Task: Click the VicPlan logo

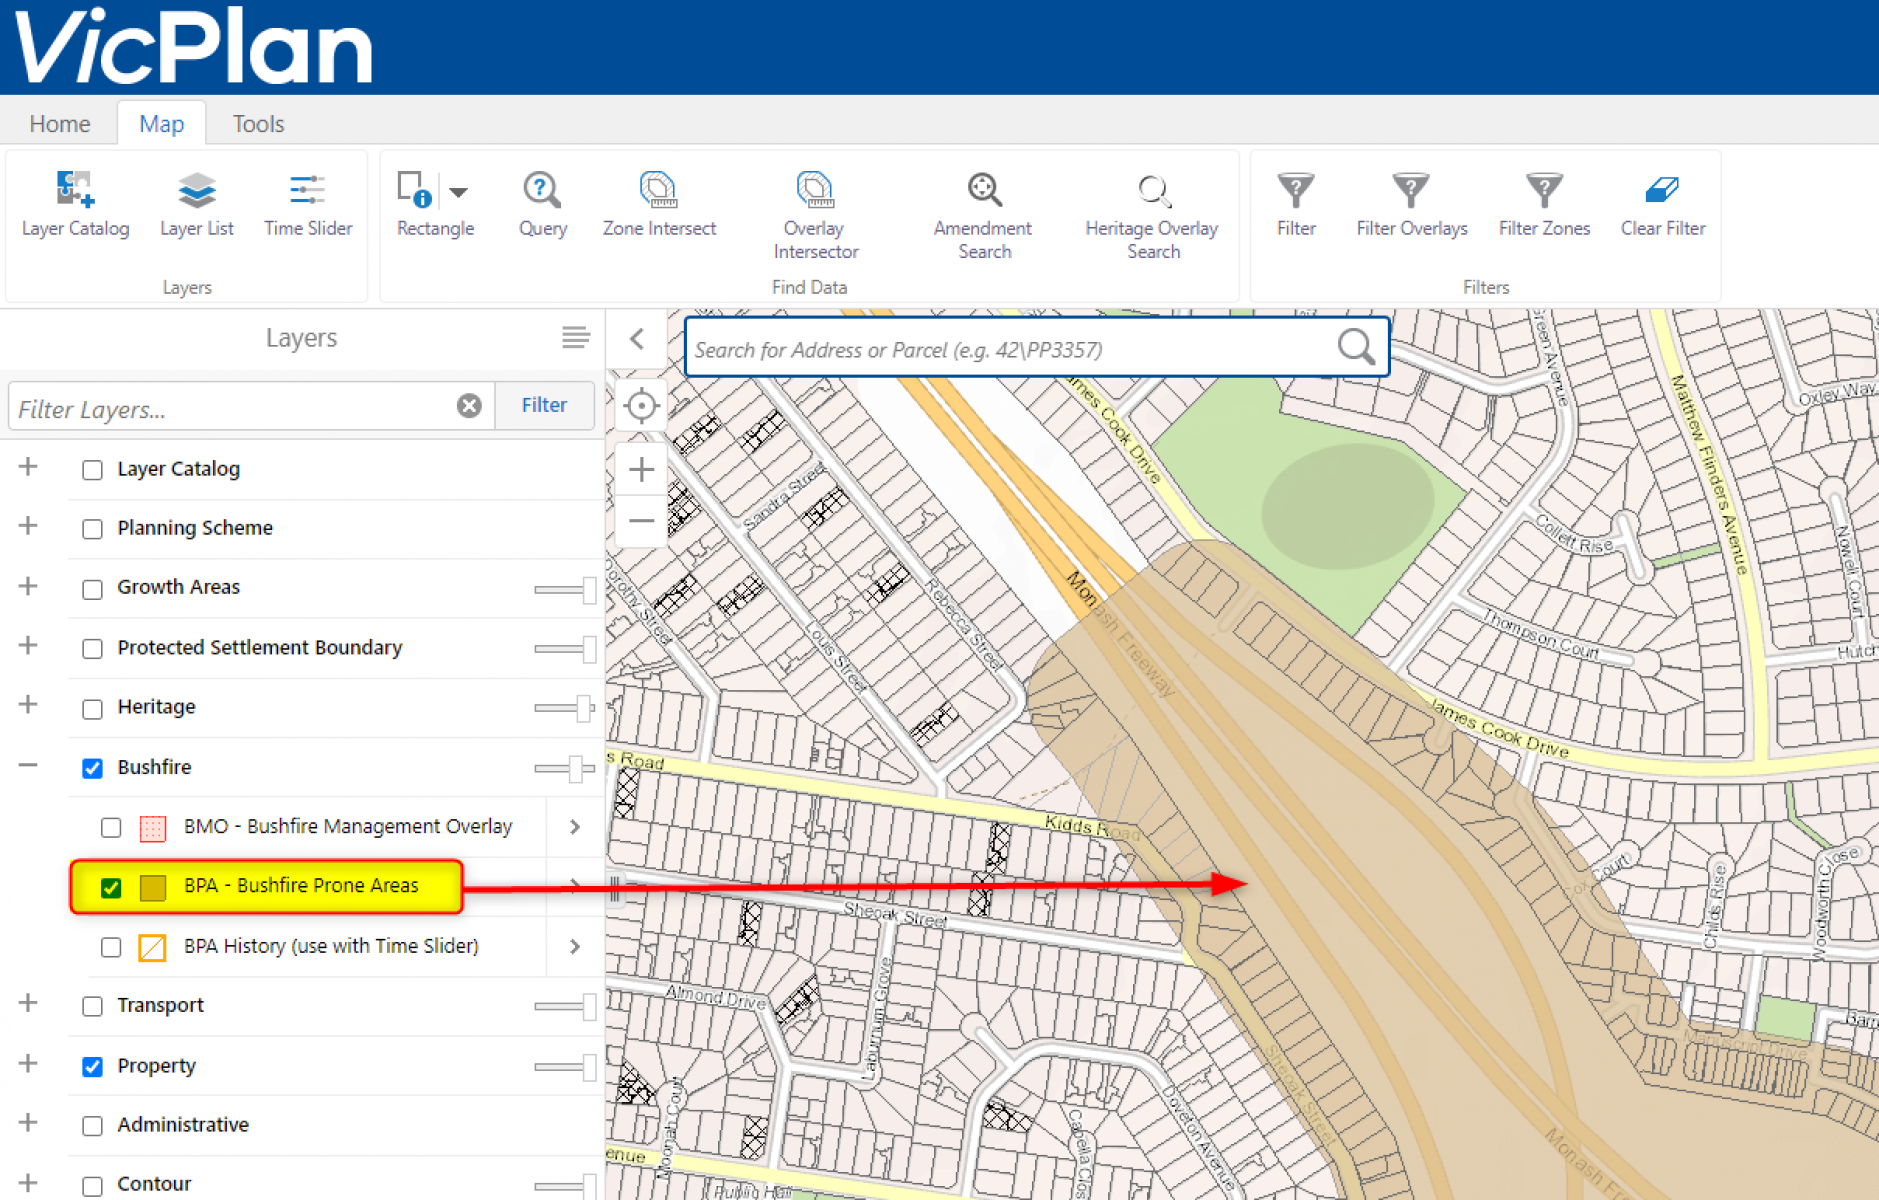Action: point(192,46)
